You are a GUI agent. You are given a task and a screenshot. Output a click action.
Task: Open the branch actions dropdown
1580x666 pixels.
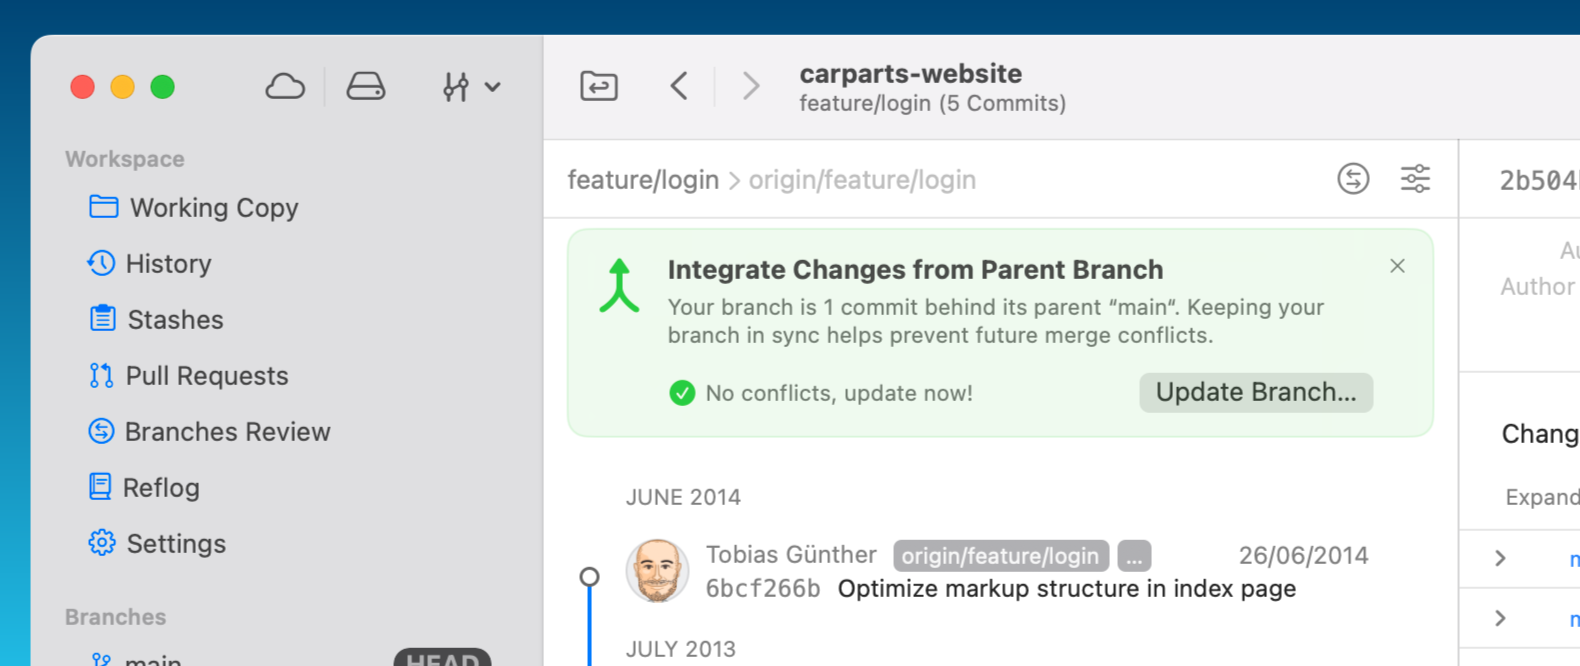click(x=470, y=87)
